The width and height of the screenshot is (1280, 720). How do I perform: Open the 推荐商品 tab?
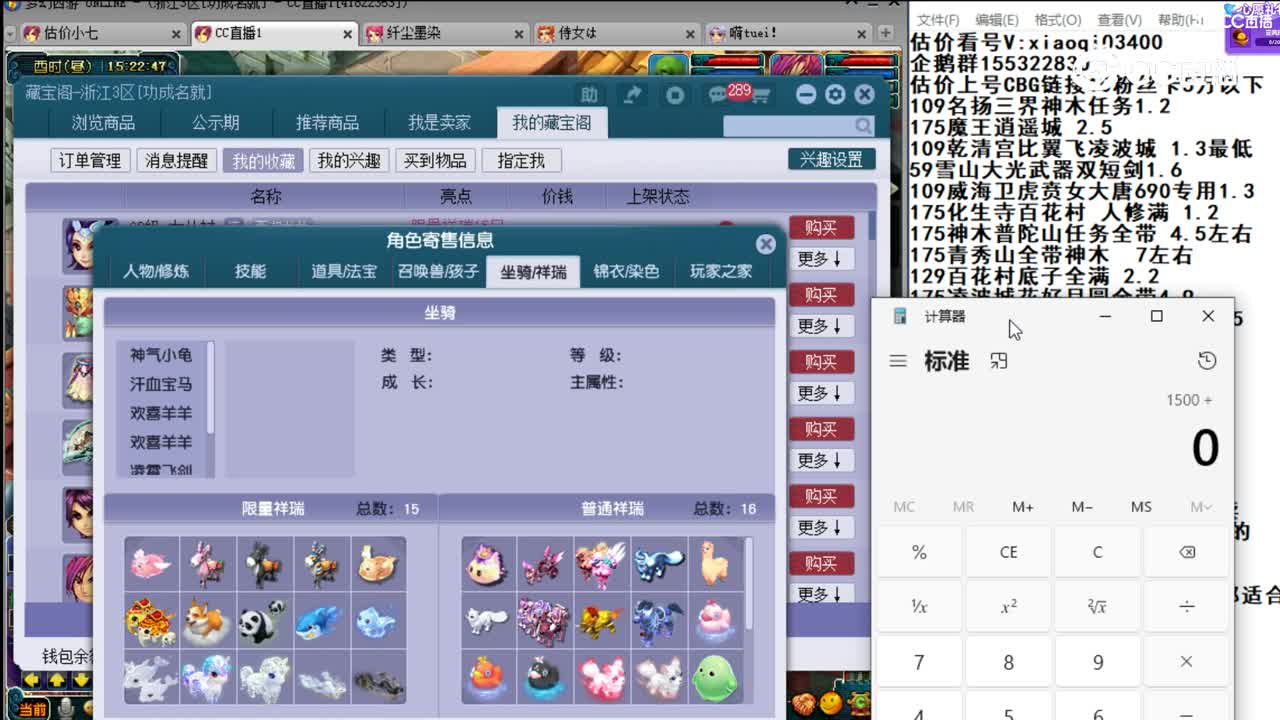click(x=327, y=123)
